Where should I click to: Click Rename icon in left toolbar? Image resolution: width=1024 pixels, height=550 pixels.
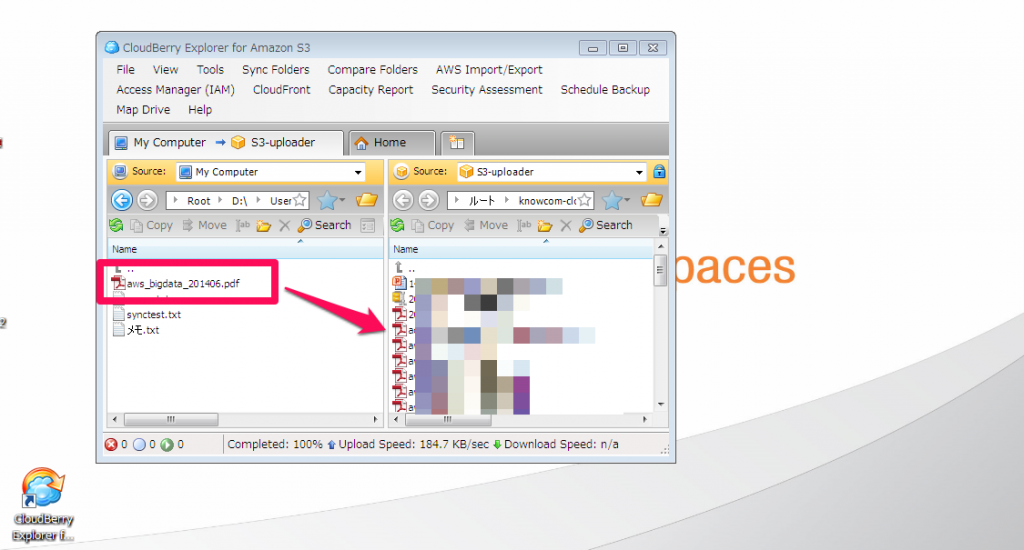point(243,225)
